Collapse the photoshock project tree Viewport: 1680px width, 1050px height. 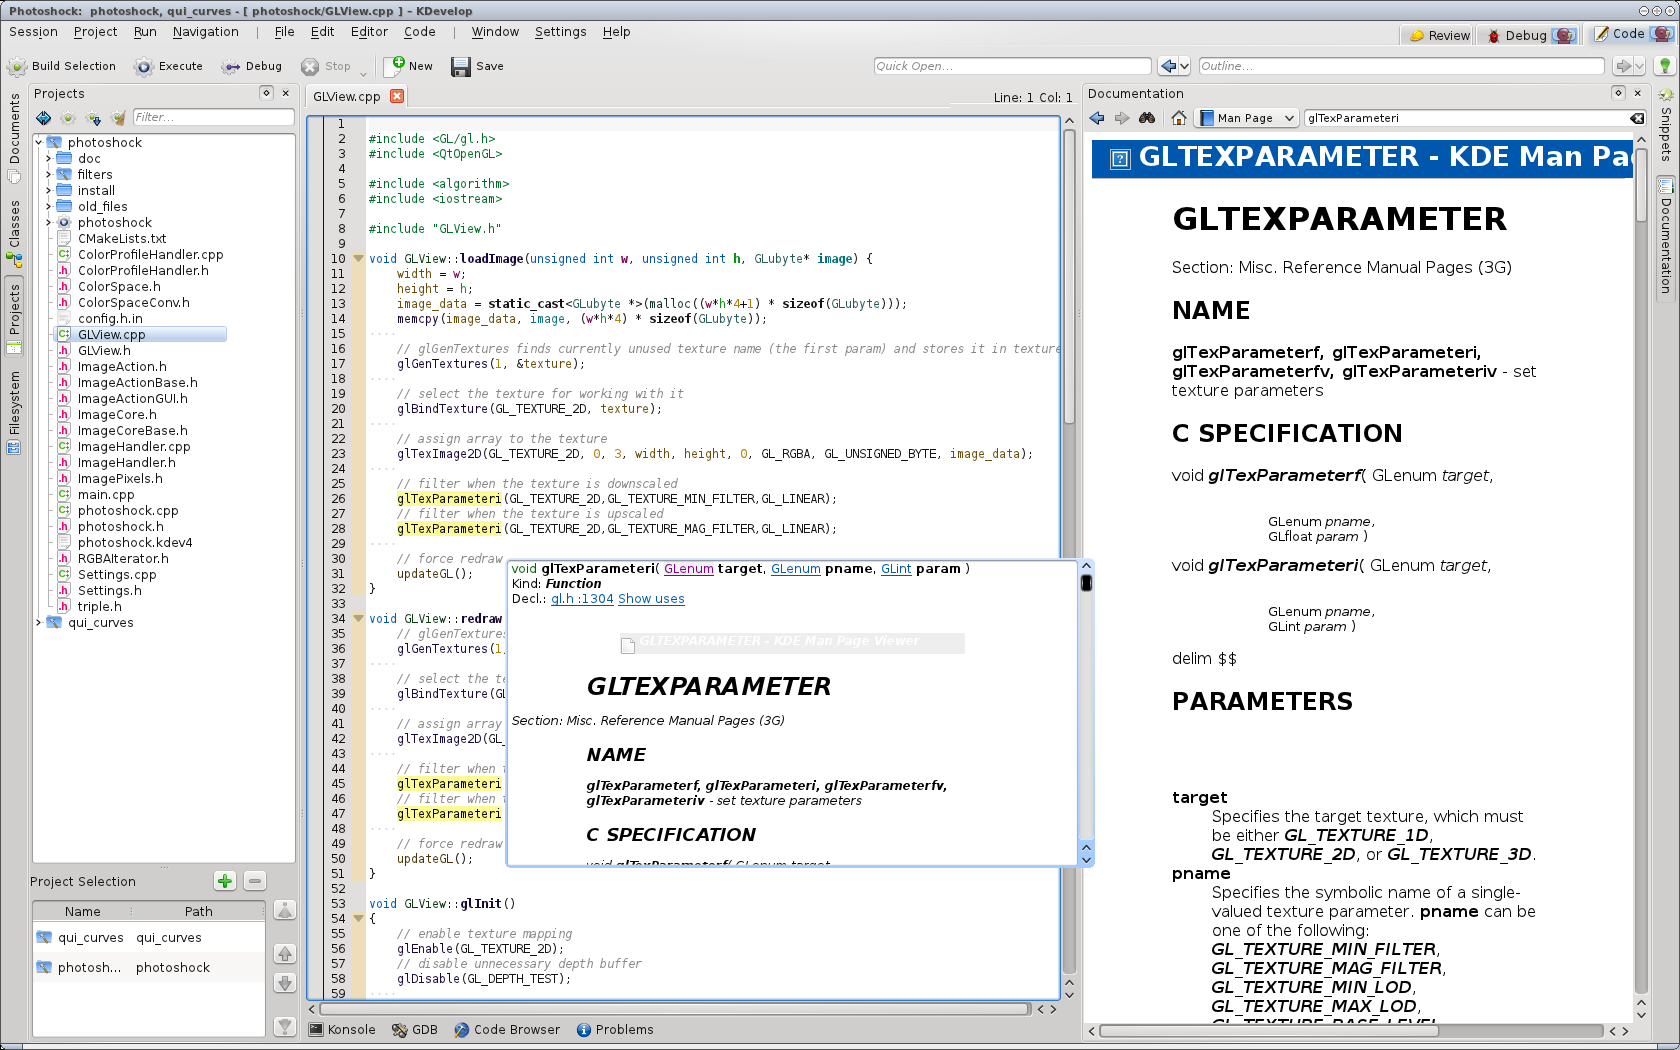pyautogui.click(x=39, y=142)
